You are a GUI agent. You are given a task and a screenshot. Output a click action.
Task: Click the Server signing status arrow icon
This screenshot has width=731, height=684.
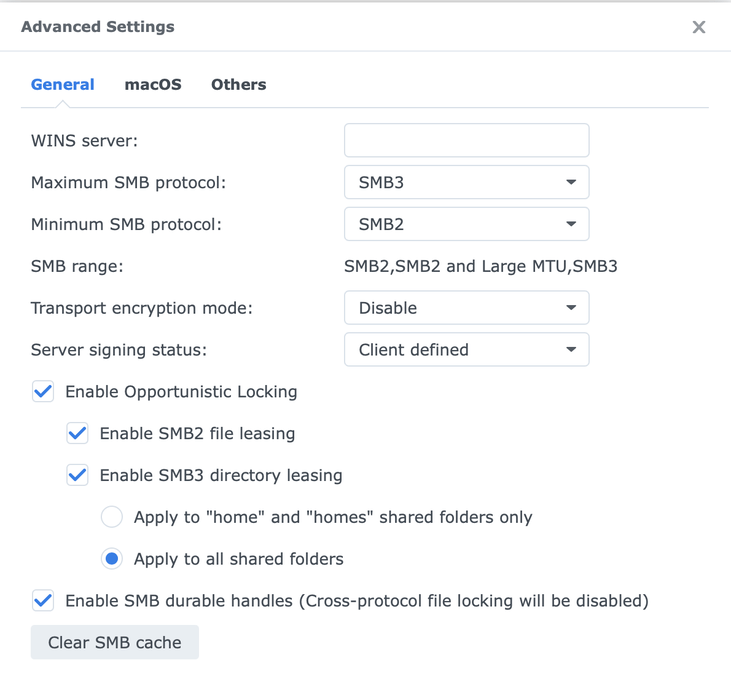point(571,350)
